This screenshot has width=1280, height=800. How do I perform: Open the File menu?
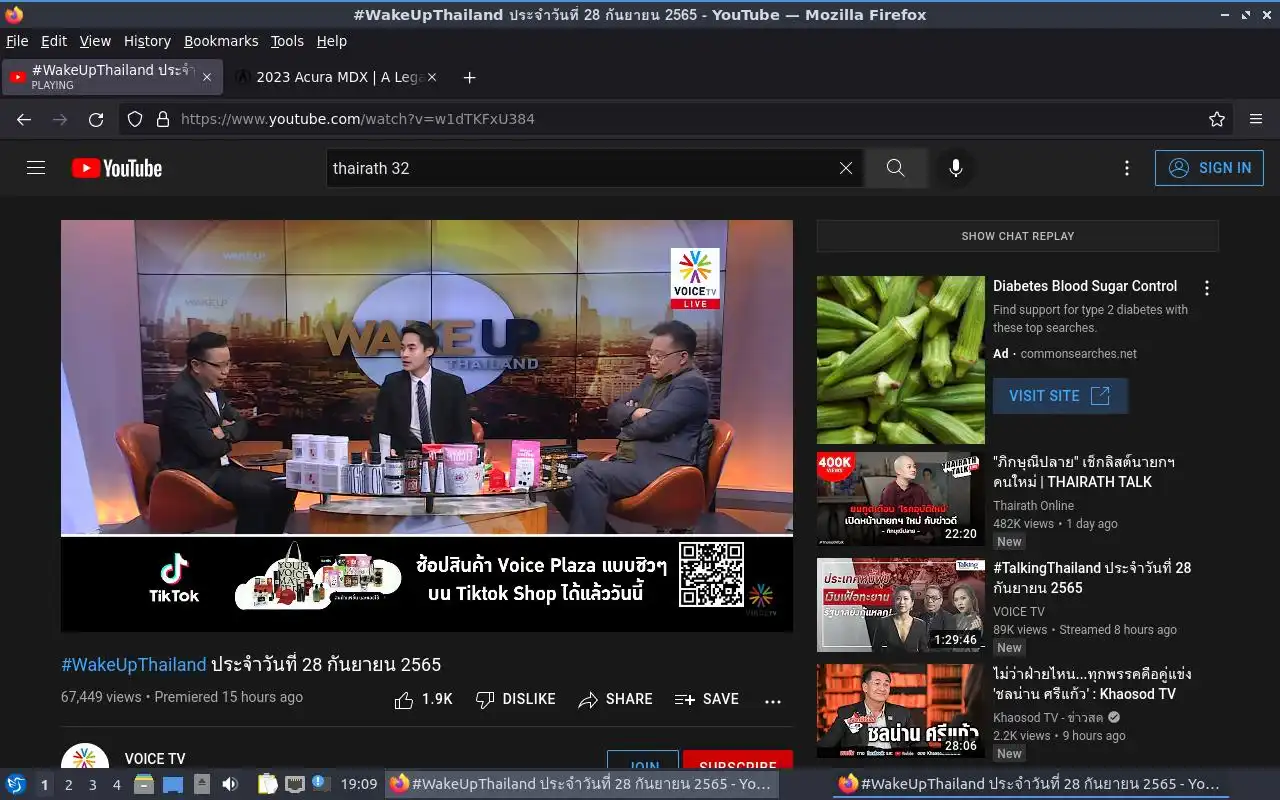click(17, 41)
